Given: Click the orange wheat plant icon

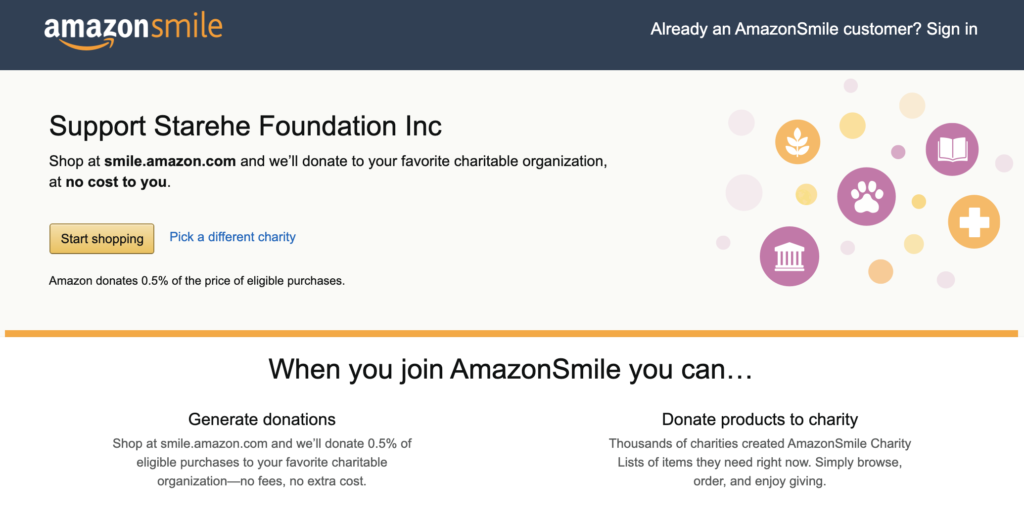Looking at the screenshot, I should point(797,144).
